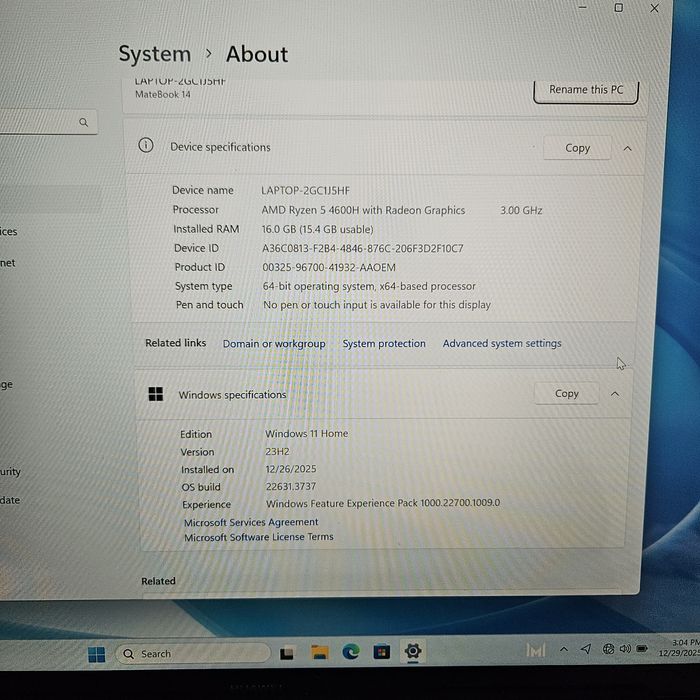The width and height of the screenshot is (700, 700).
Task: Click the Windows logo in specifications header
Action: point(155,394)
